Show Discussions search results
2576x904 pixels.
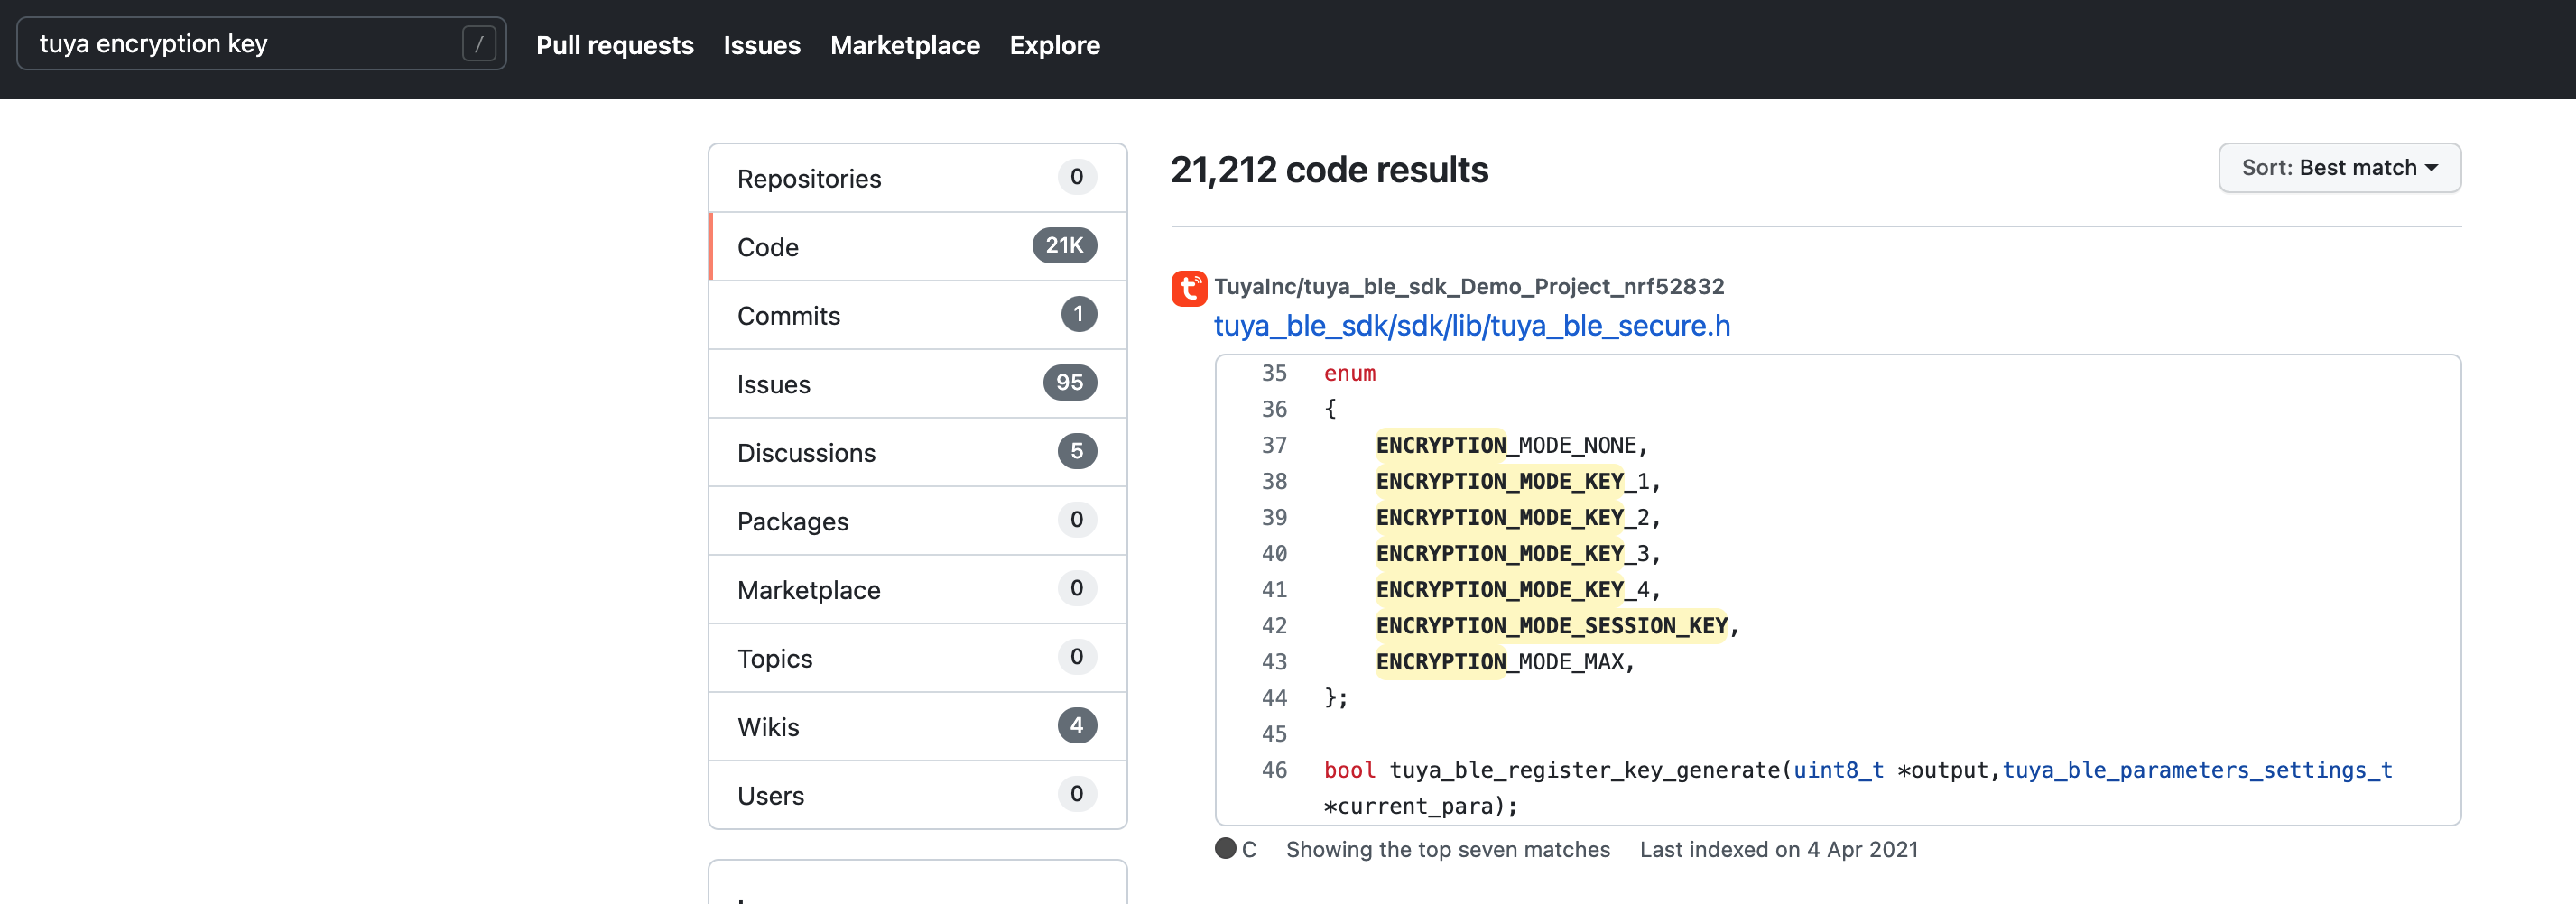pyautogui.click(x=917, y=453)
